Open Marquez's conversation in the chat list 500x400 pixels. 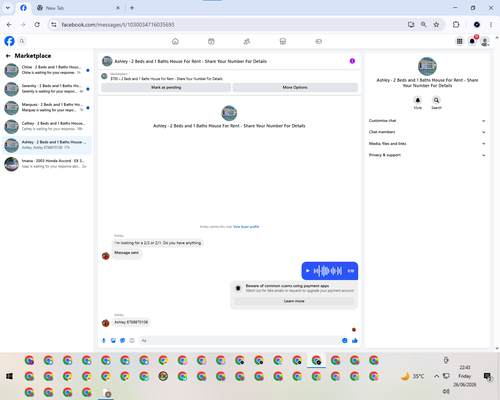[x=47, y=107]
